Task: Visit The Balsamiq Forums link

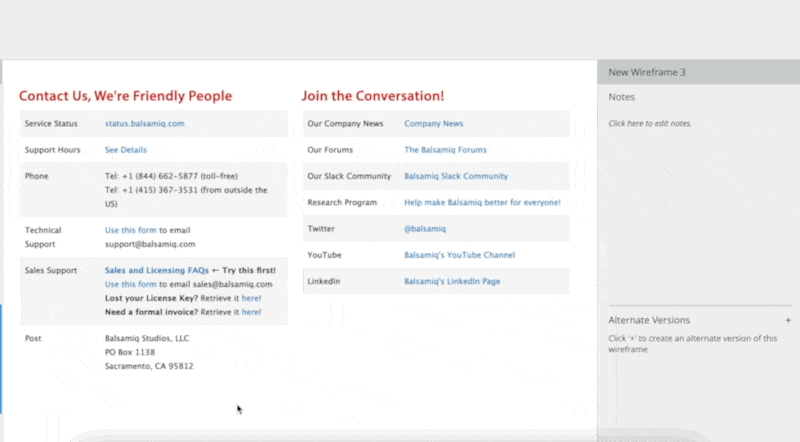Action: coord(445,150)
